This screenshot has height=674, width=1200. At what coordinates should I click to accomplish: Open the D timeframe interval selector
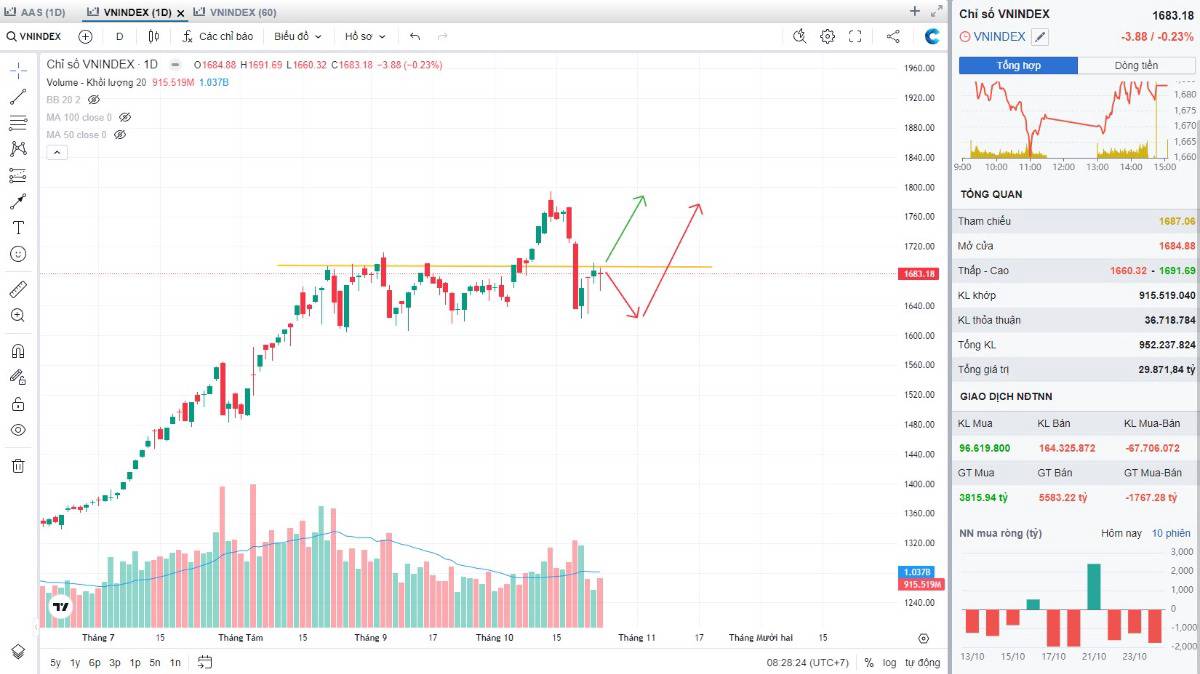pyautogui.click(x=119, y=36)
